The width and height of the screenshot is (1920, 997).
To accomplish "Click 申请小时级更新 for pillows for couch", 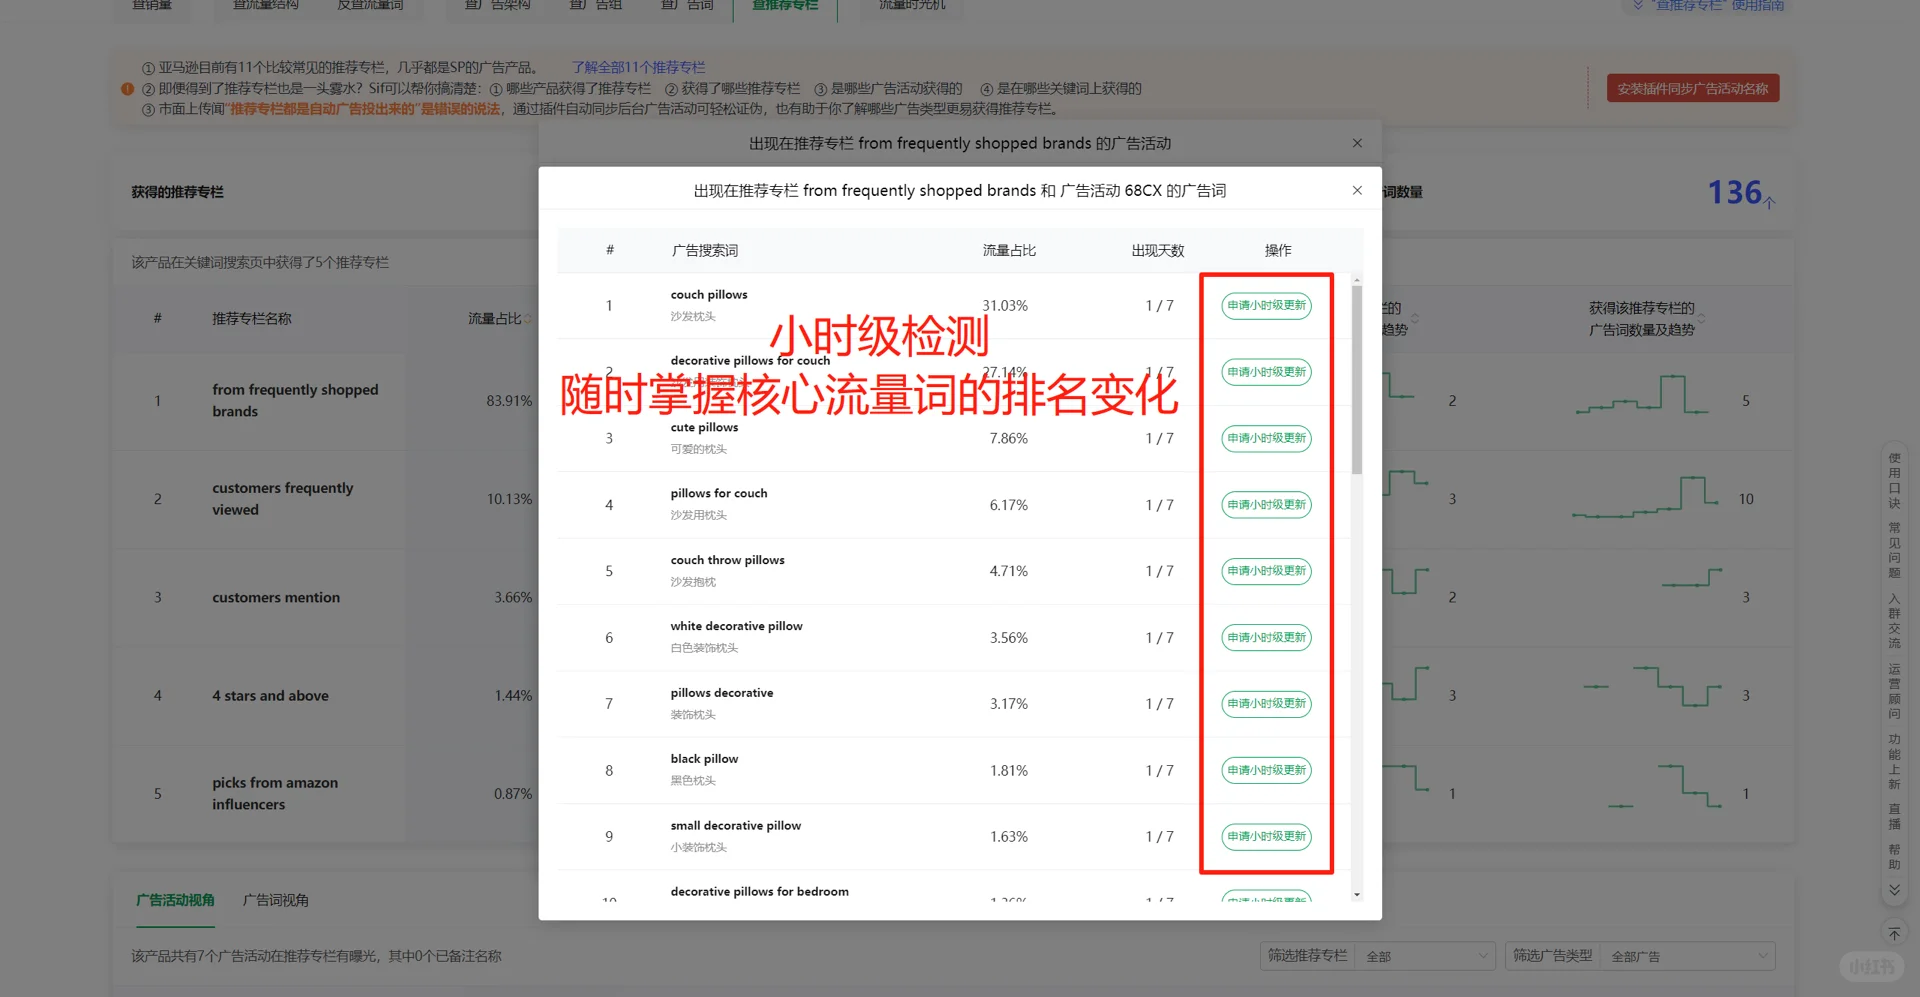I will tap(1266, 505).
